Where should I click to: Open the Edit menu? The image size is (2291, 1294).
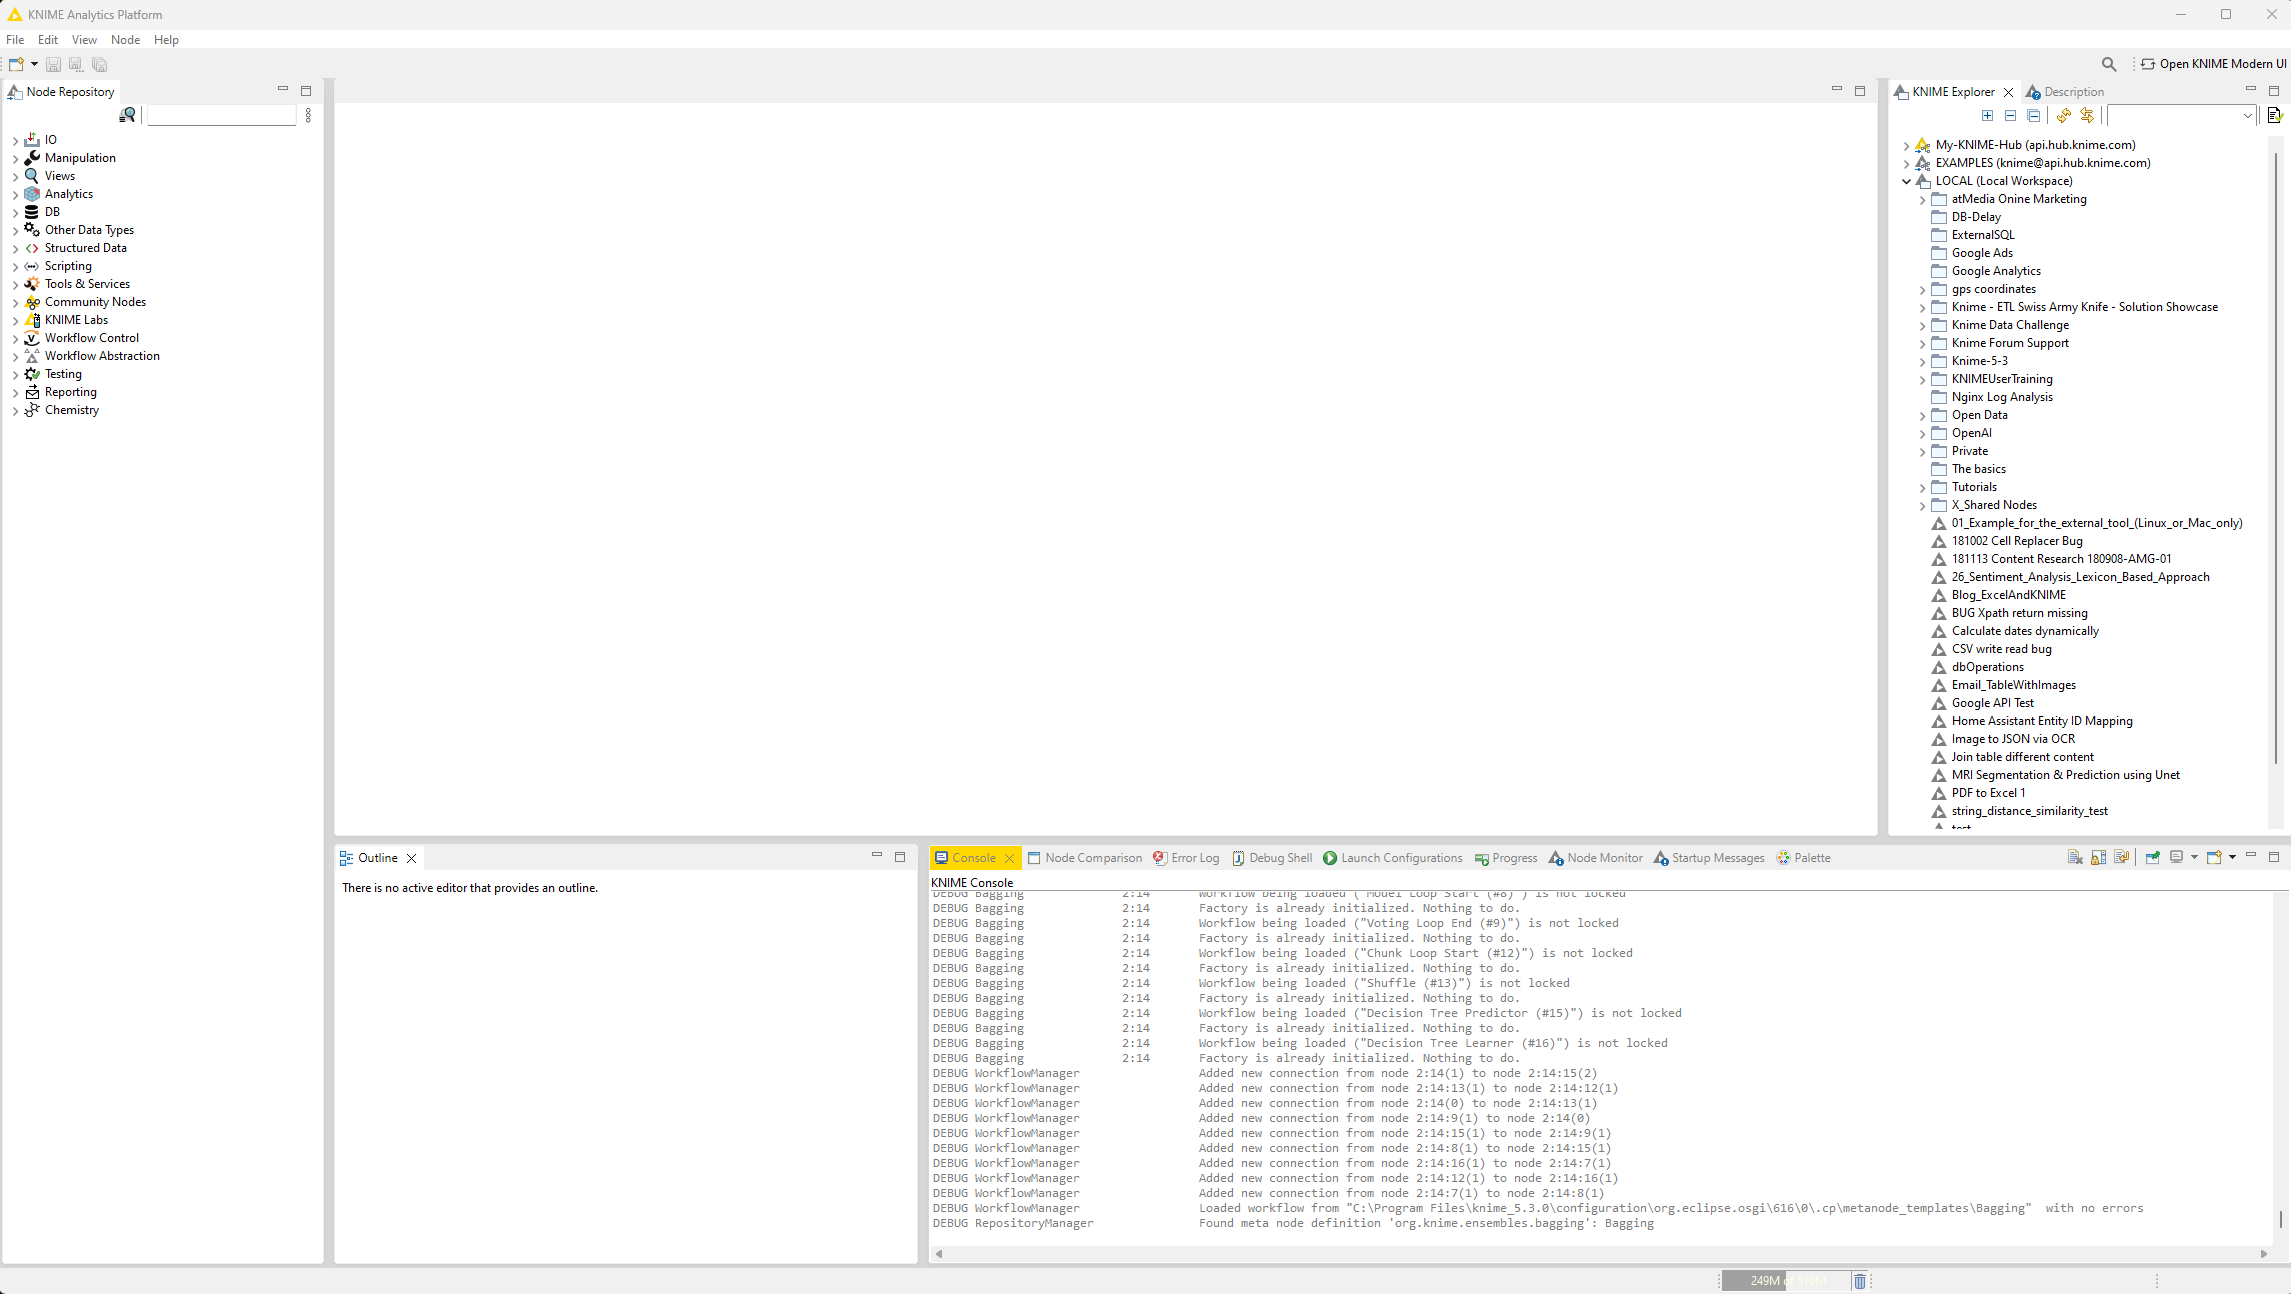click(48, 40)
